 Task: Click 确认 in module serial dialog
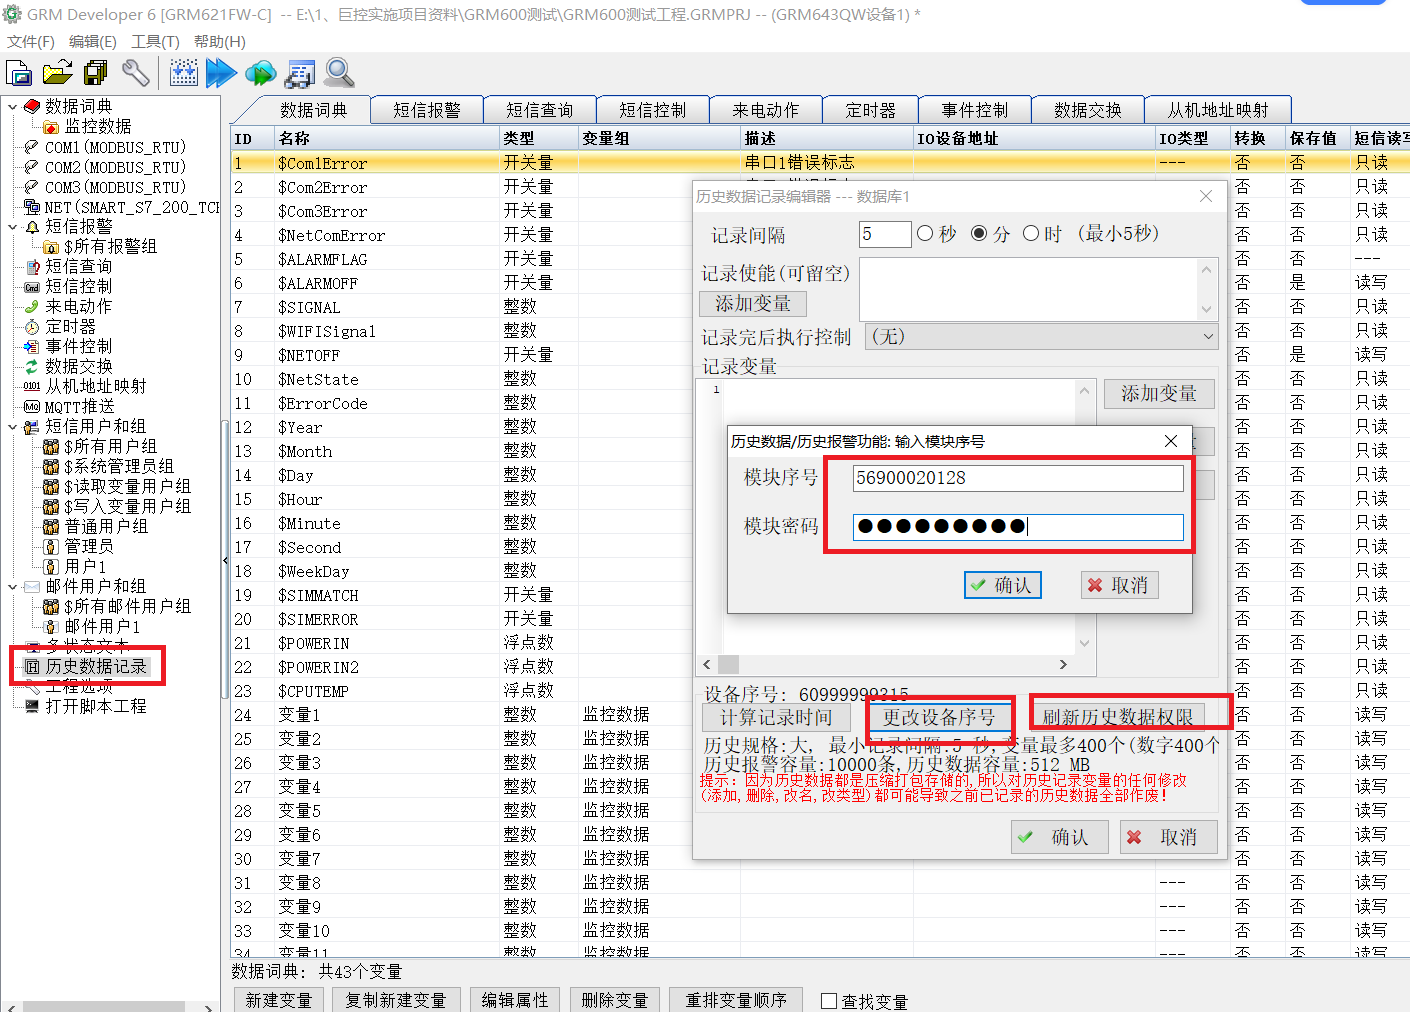point(1003,585)
